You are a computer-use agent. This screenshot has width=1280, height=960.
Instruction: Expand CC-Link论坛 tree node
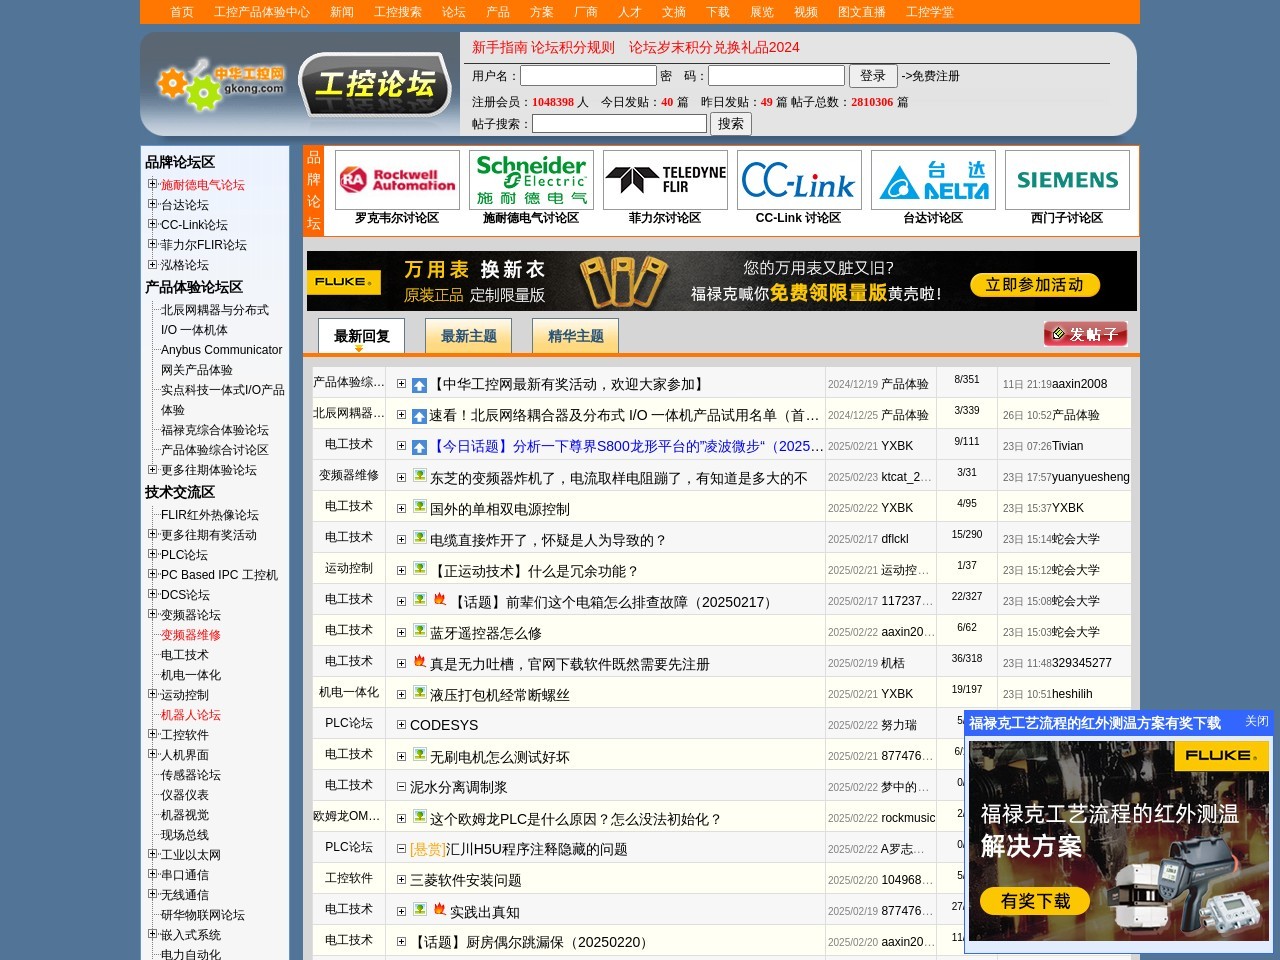point(153,224)
